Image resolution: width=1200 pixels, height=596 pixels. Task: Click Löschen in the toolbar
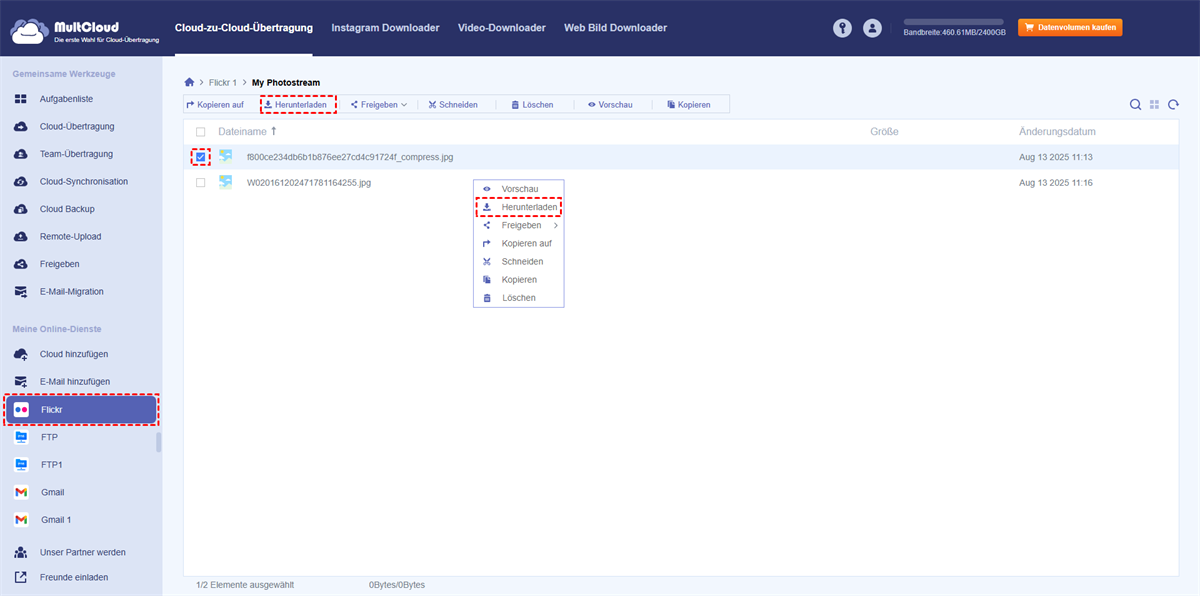click(531, 104)
